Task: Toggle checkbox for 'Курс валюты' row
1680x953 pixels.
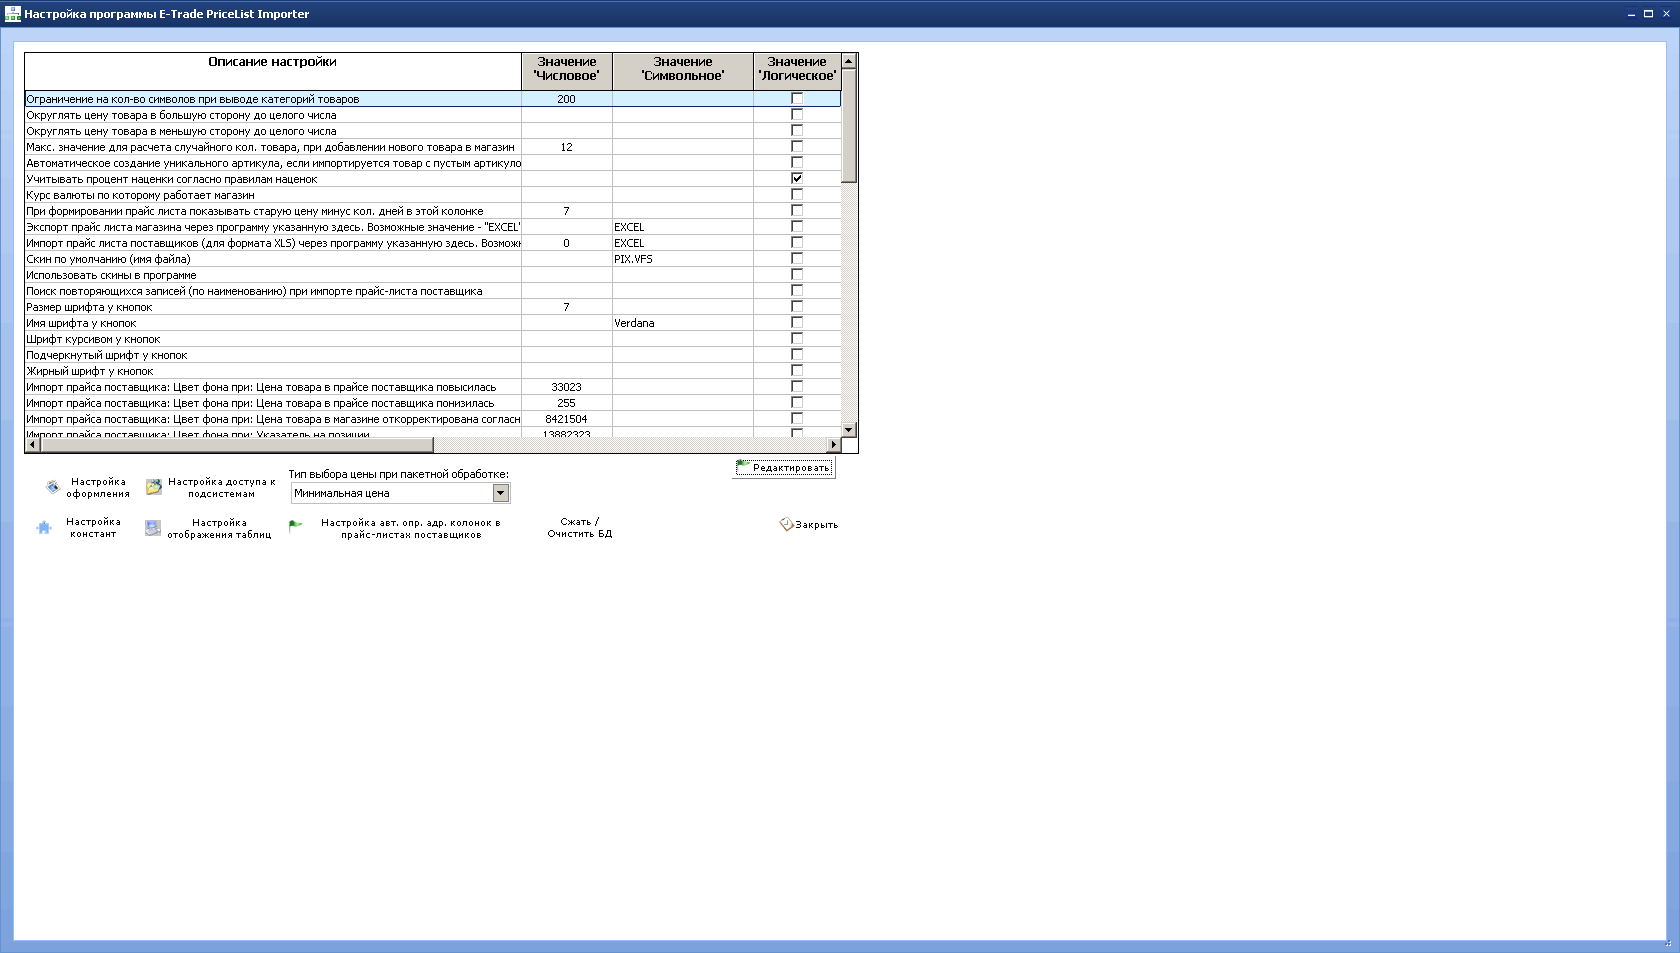Action: click(797, 194)
